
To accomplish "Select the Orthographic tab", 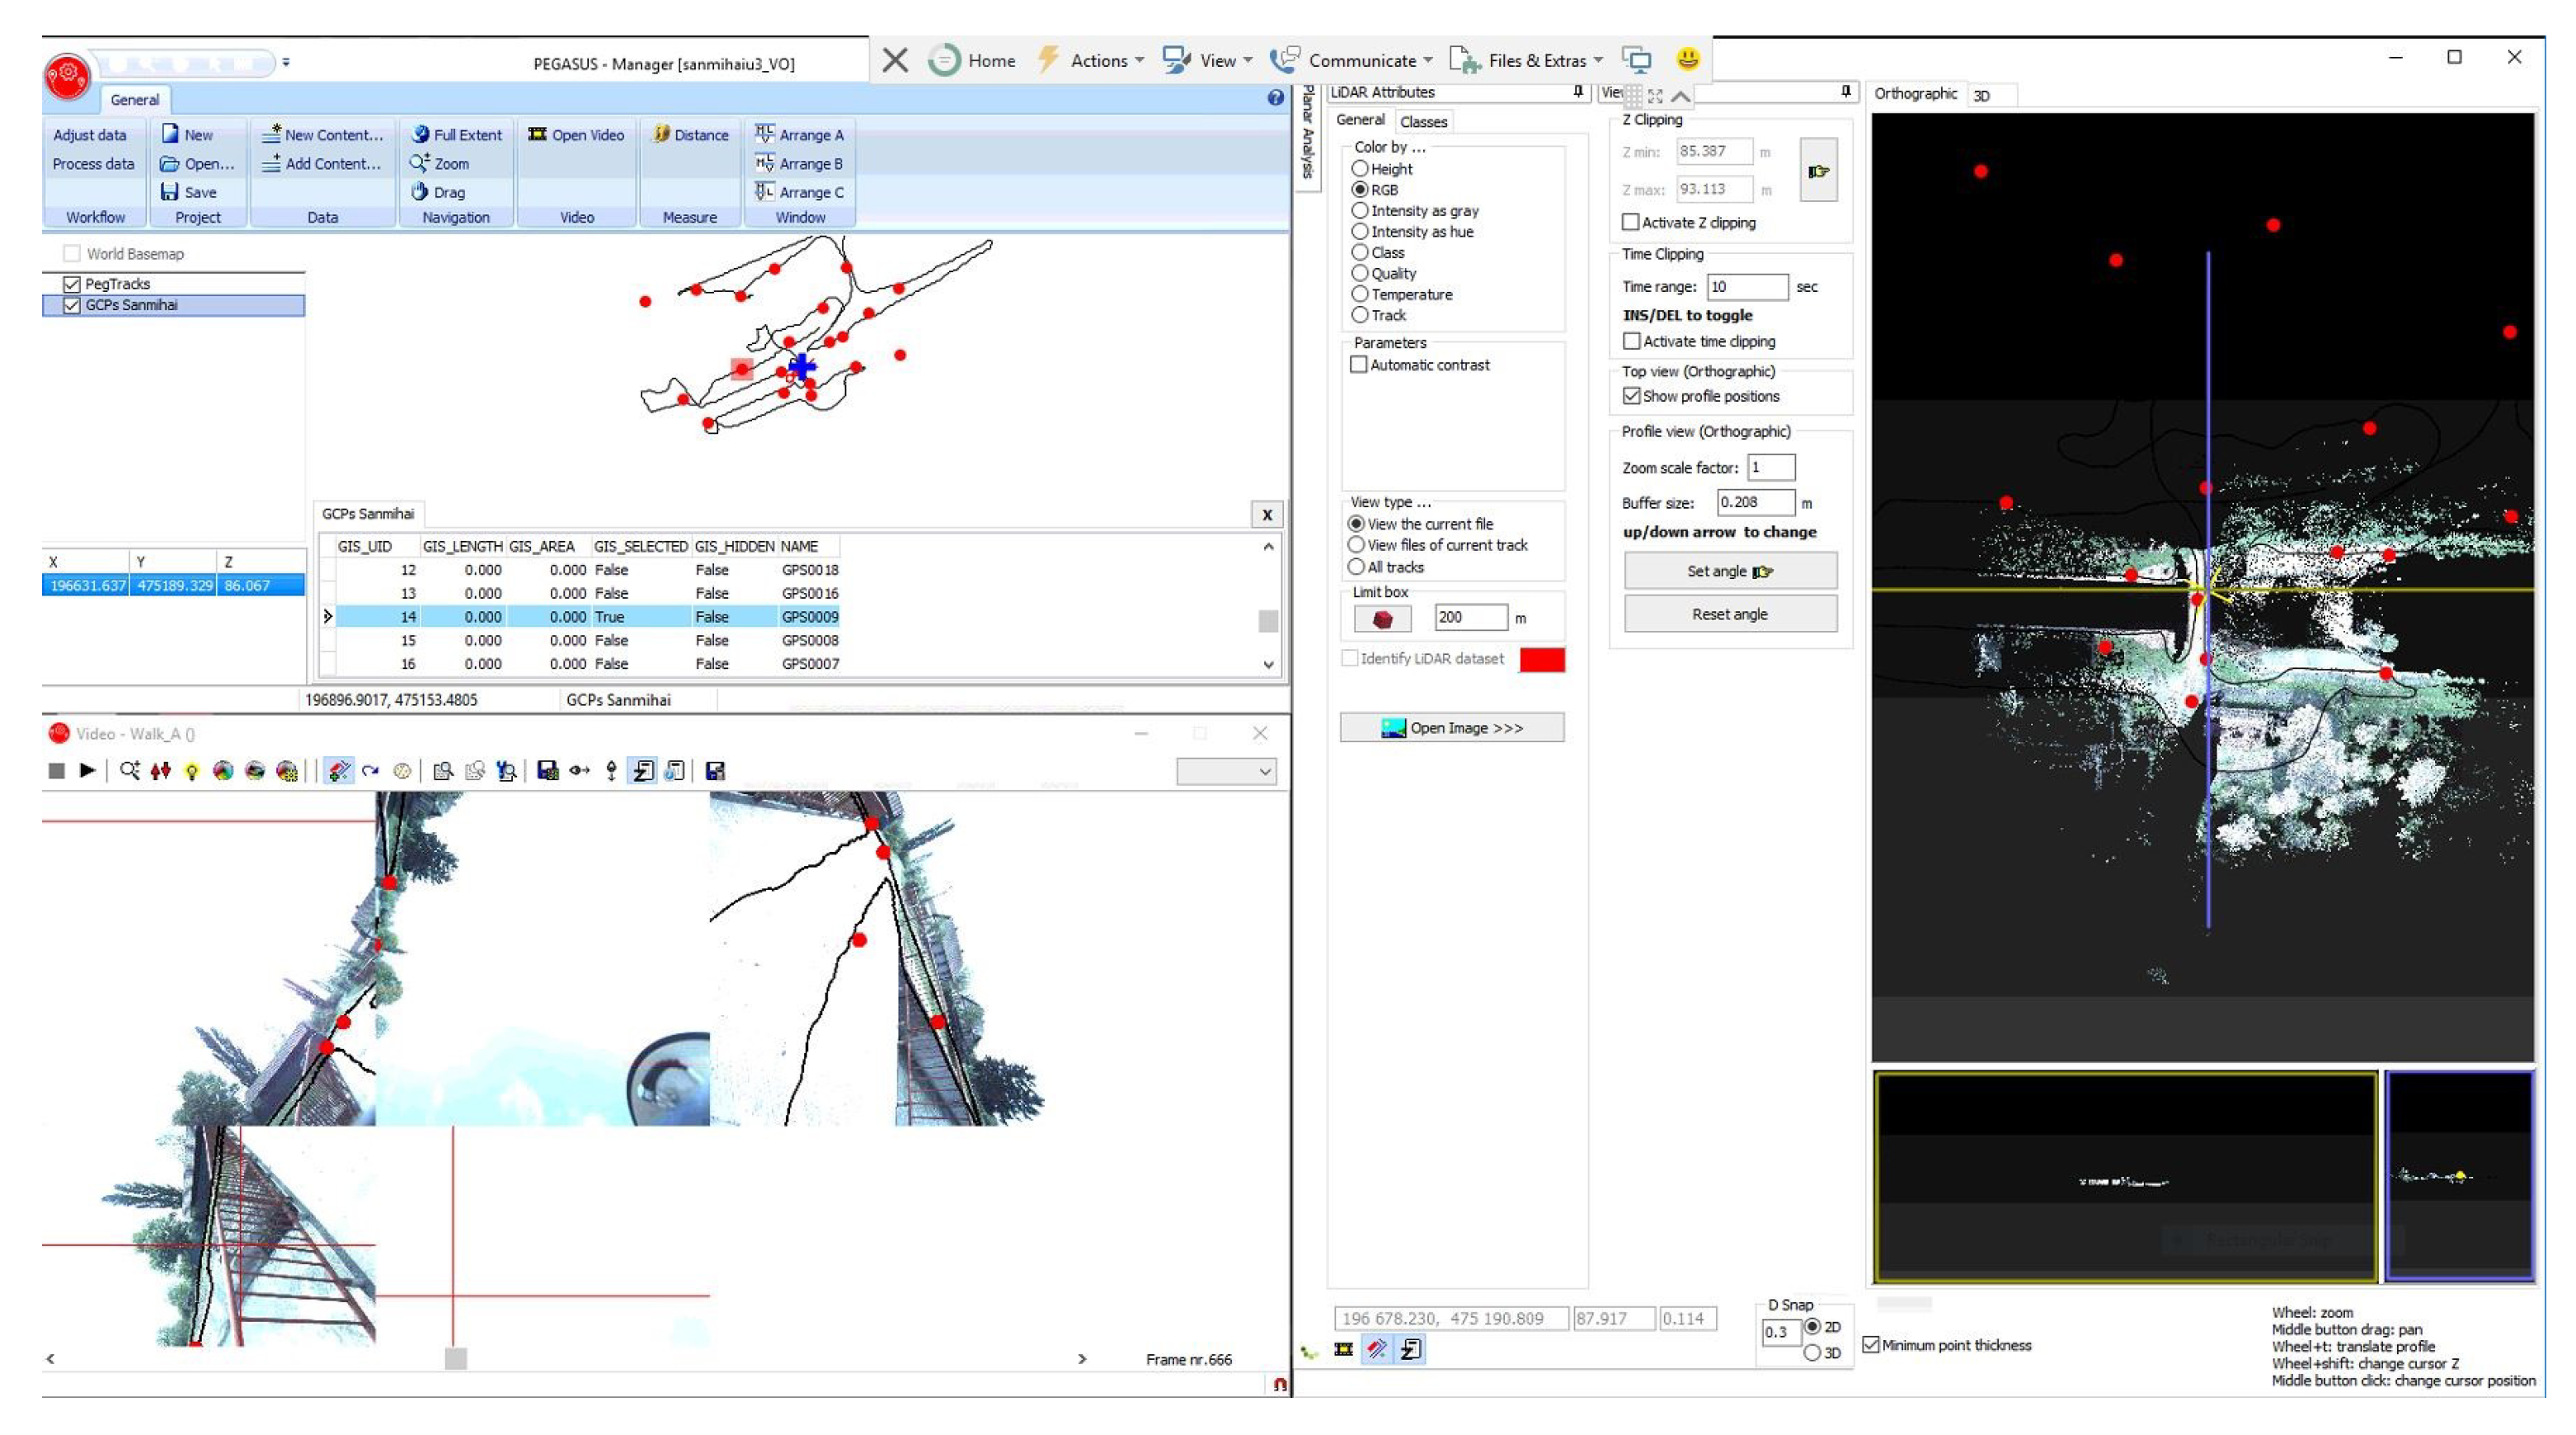I will coord(1915,93).
